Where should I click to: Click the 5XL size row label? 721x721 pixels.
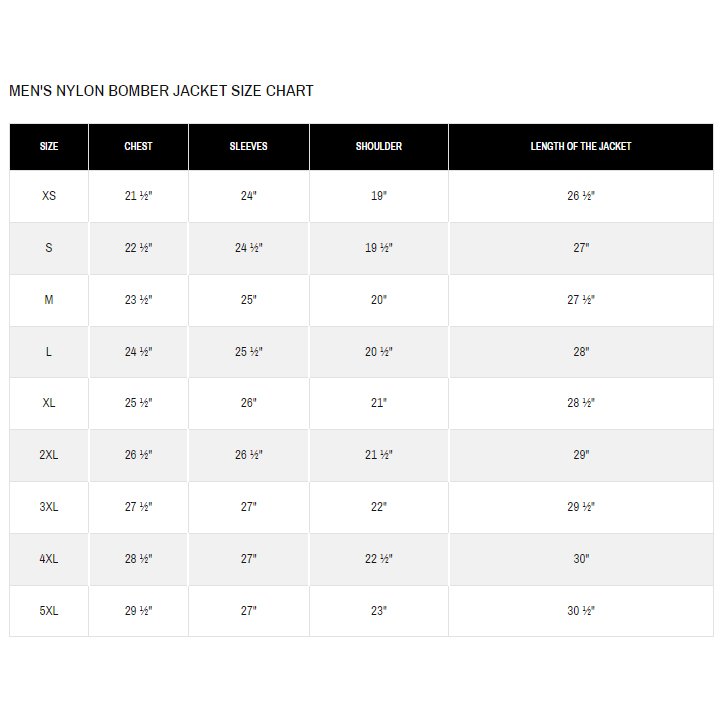(x=49, y=611)
